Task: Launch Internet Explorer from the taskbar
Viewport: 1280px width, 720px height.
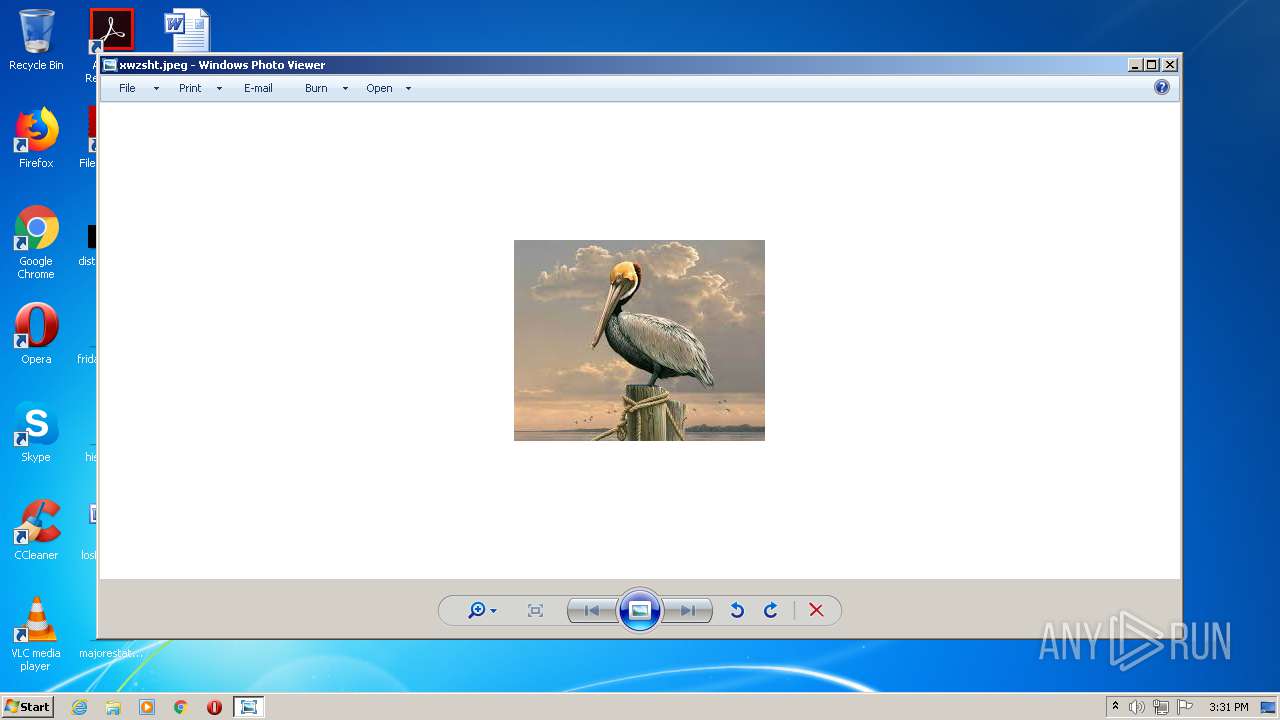Action: [x=79, y=707]
